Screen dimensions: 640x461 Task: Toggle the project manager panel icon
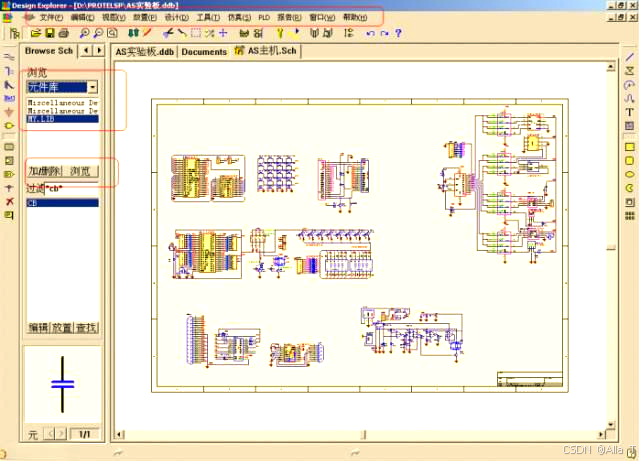[15, 33]
